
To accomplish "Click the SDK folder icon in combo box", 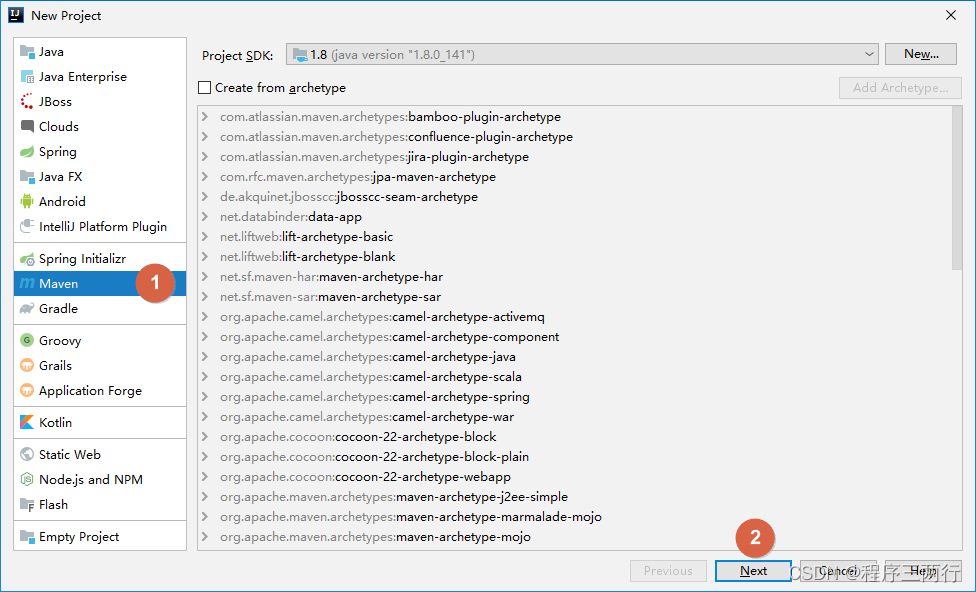I will tap(300, 55).
